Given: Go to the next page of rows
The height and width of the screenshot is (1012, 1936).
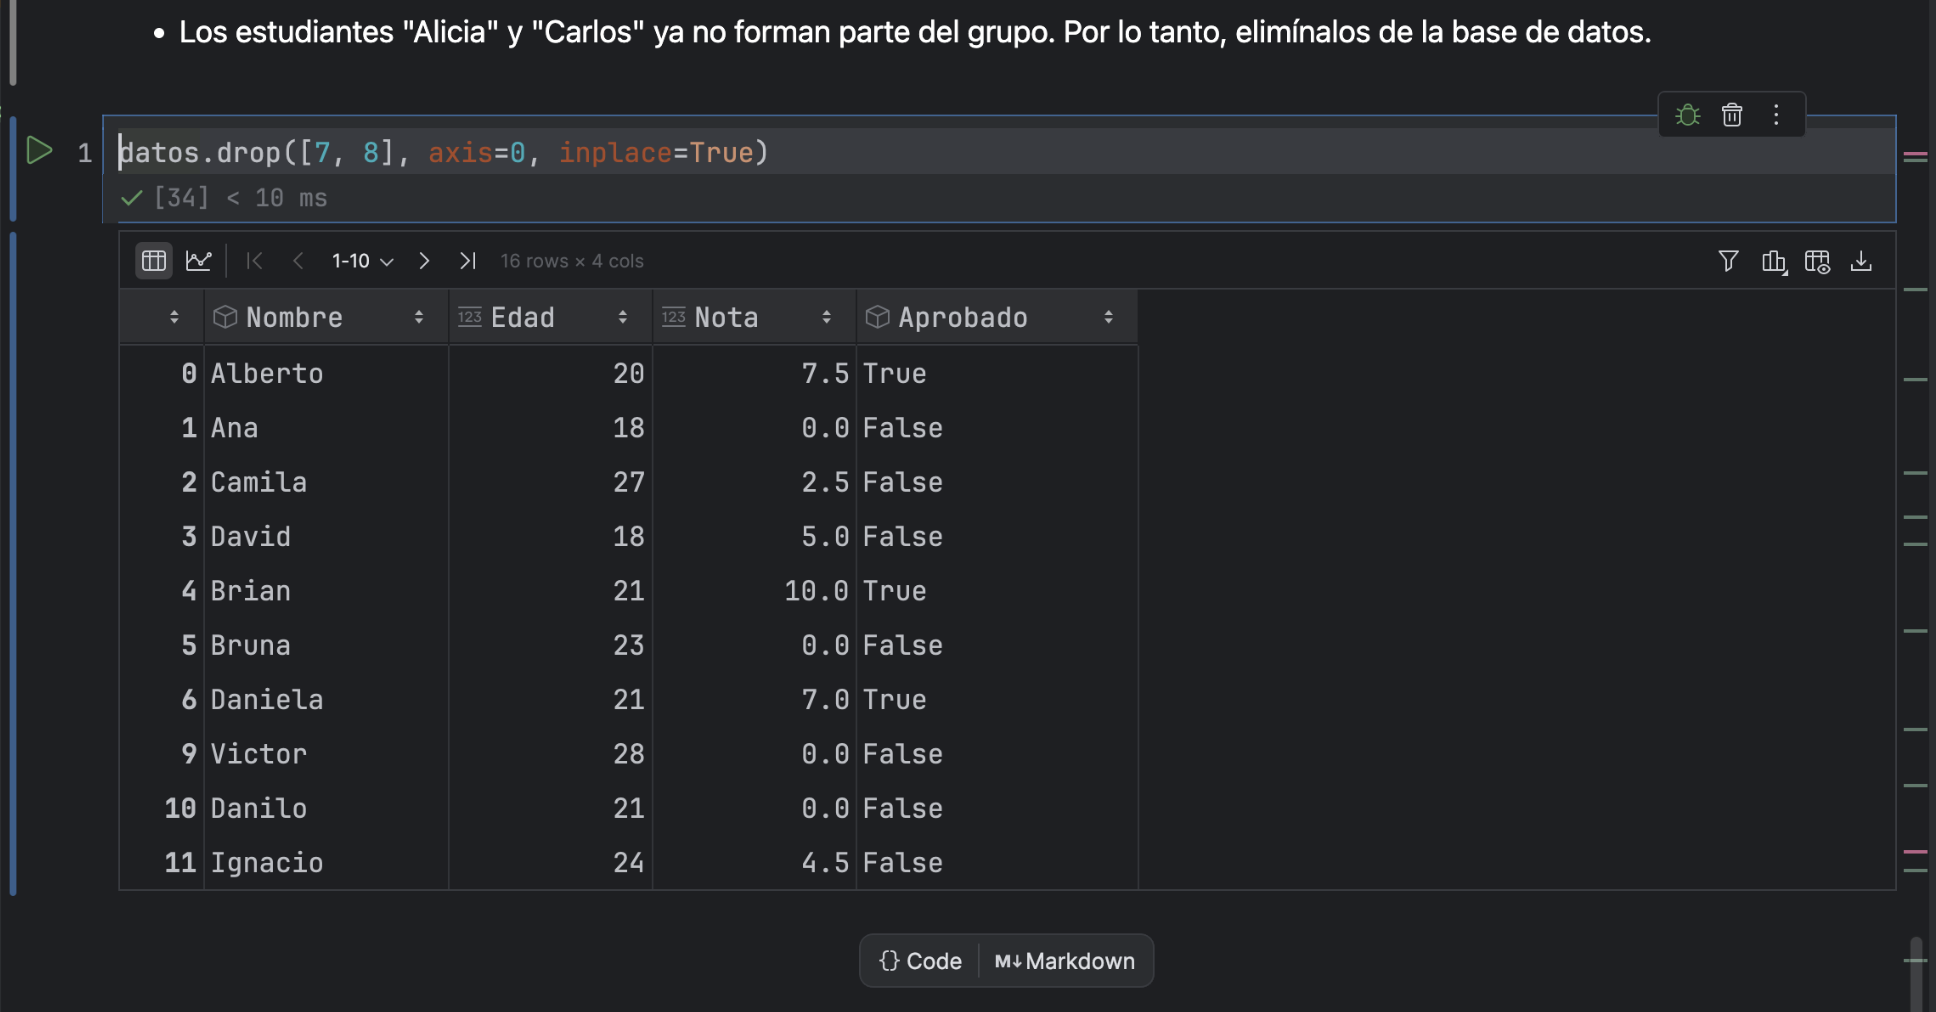Looking at the screenshot, I should pyautogui.click(x=424, y=261).
